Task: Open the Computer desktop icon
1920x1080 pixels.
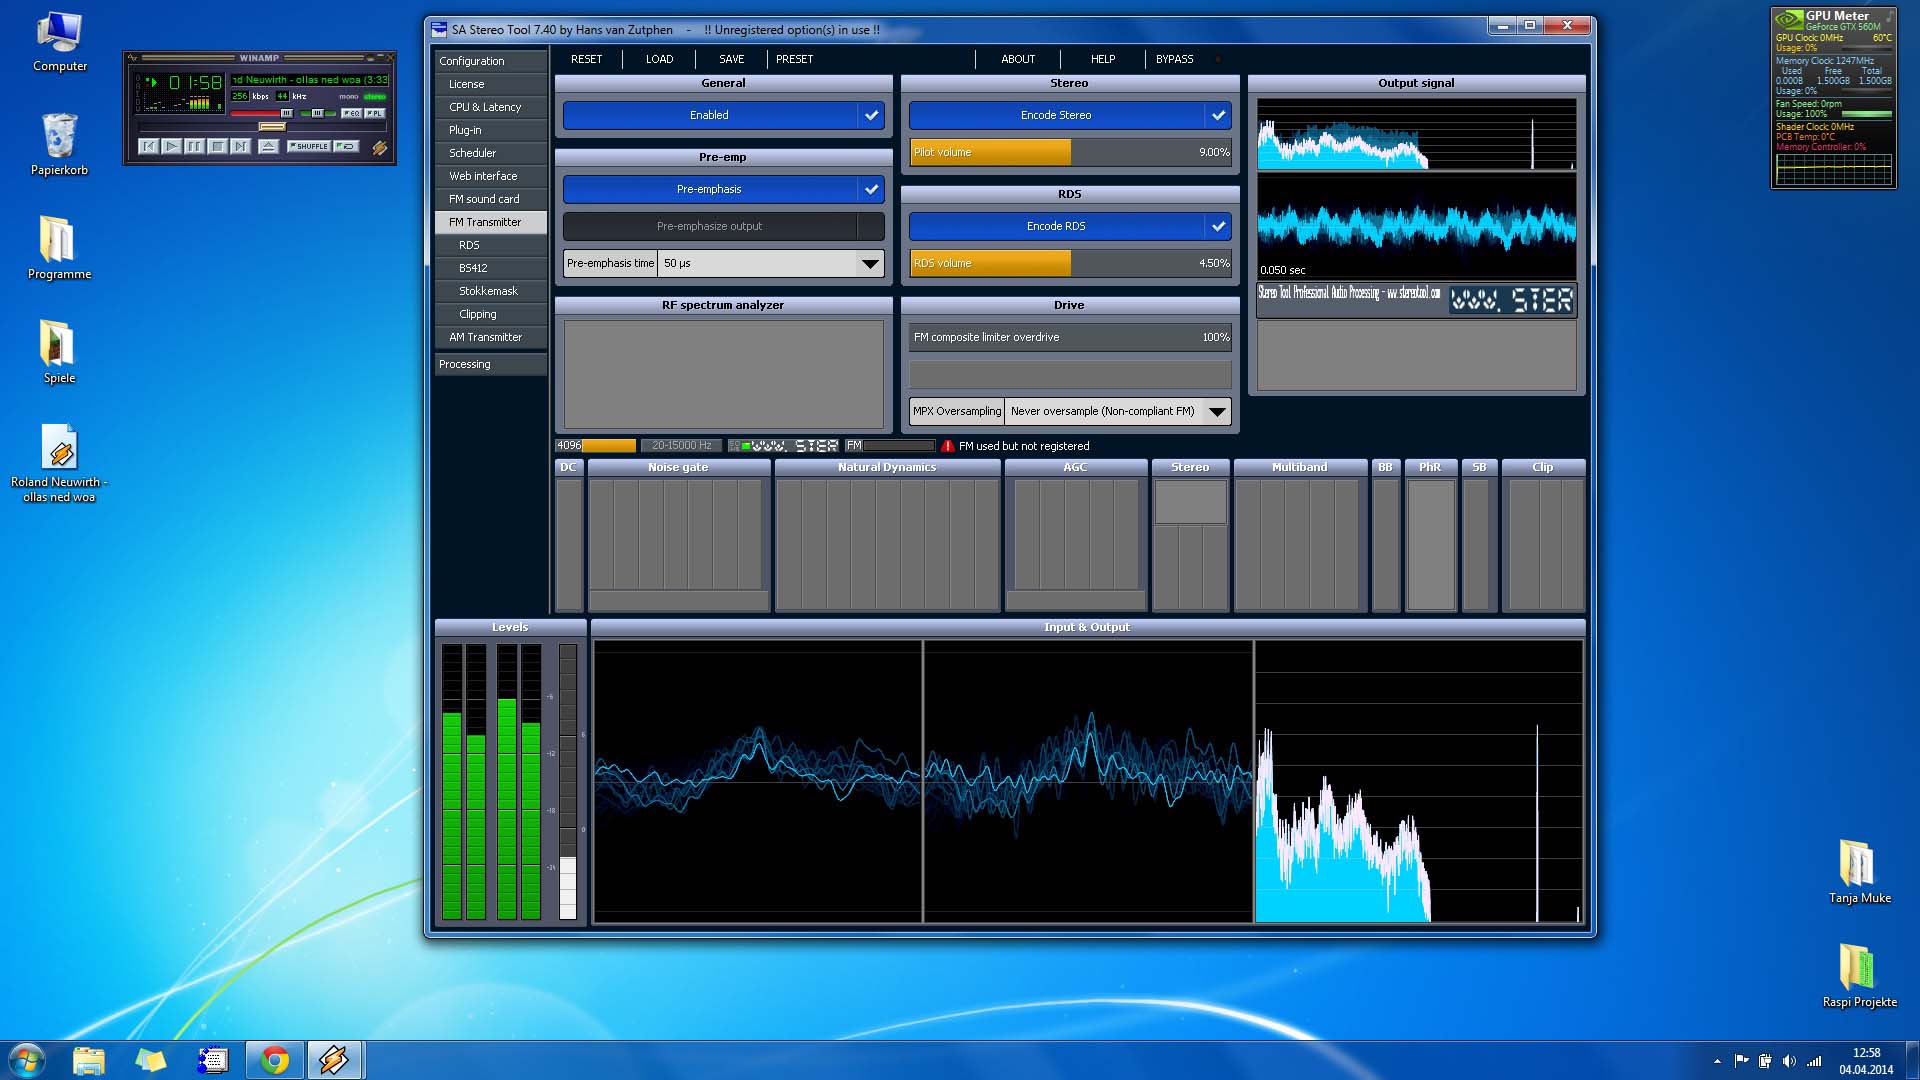Action: point(60,42)
